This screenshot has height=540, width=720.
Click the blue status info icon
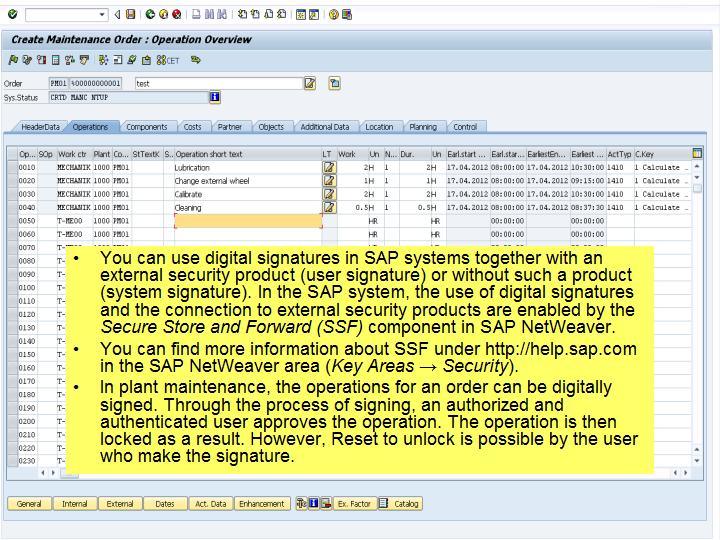[214, 97]
